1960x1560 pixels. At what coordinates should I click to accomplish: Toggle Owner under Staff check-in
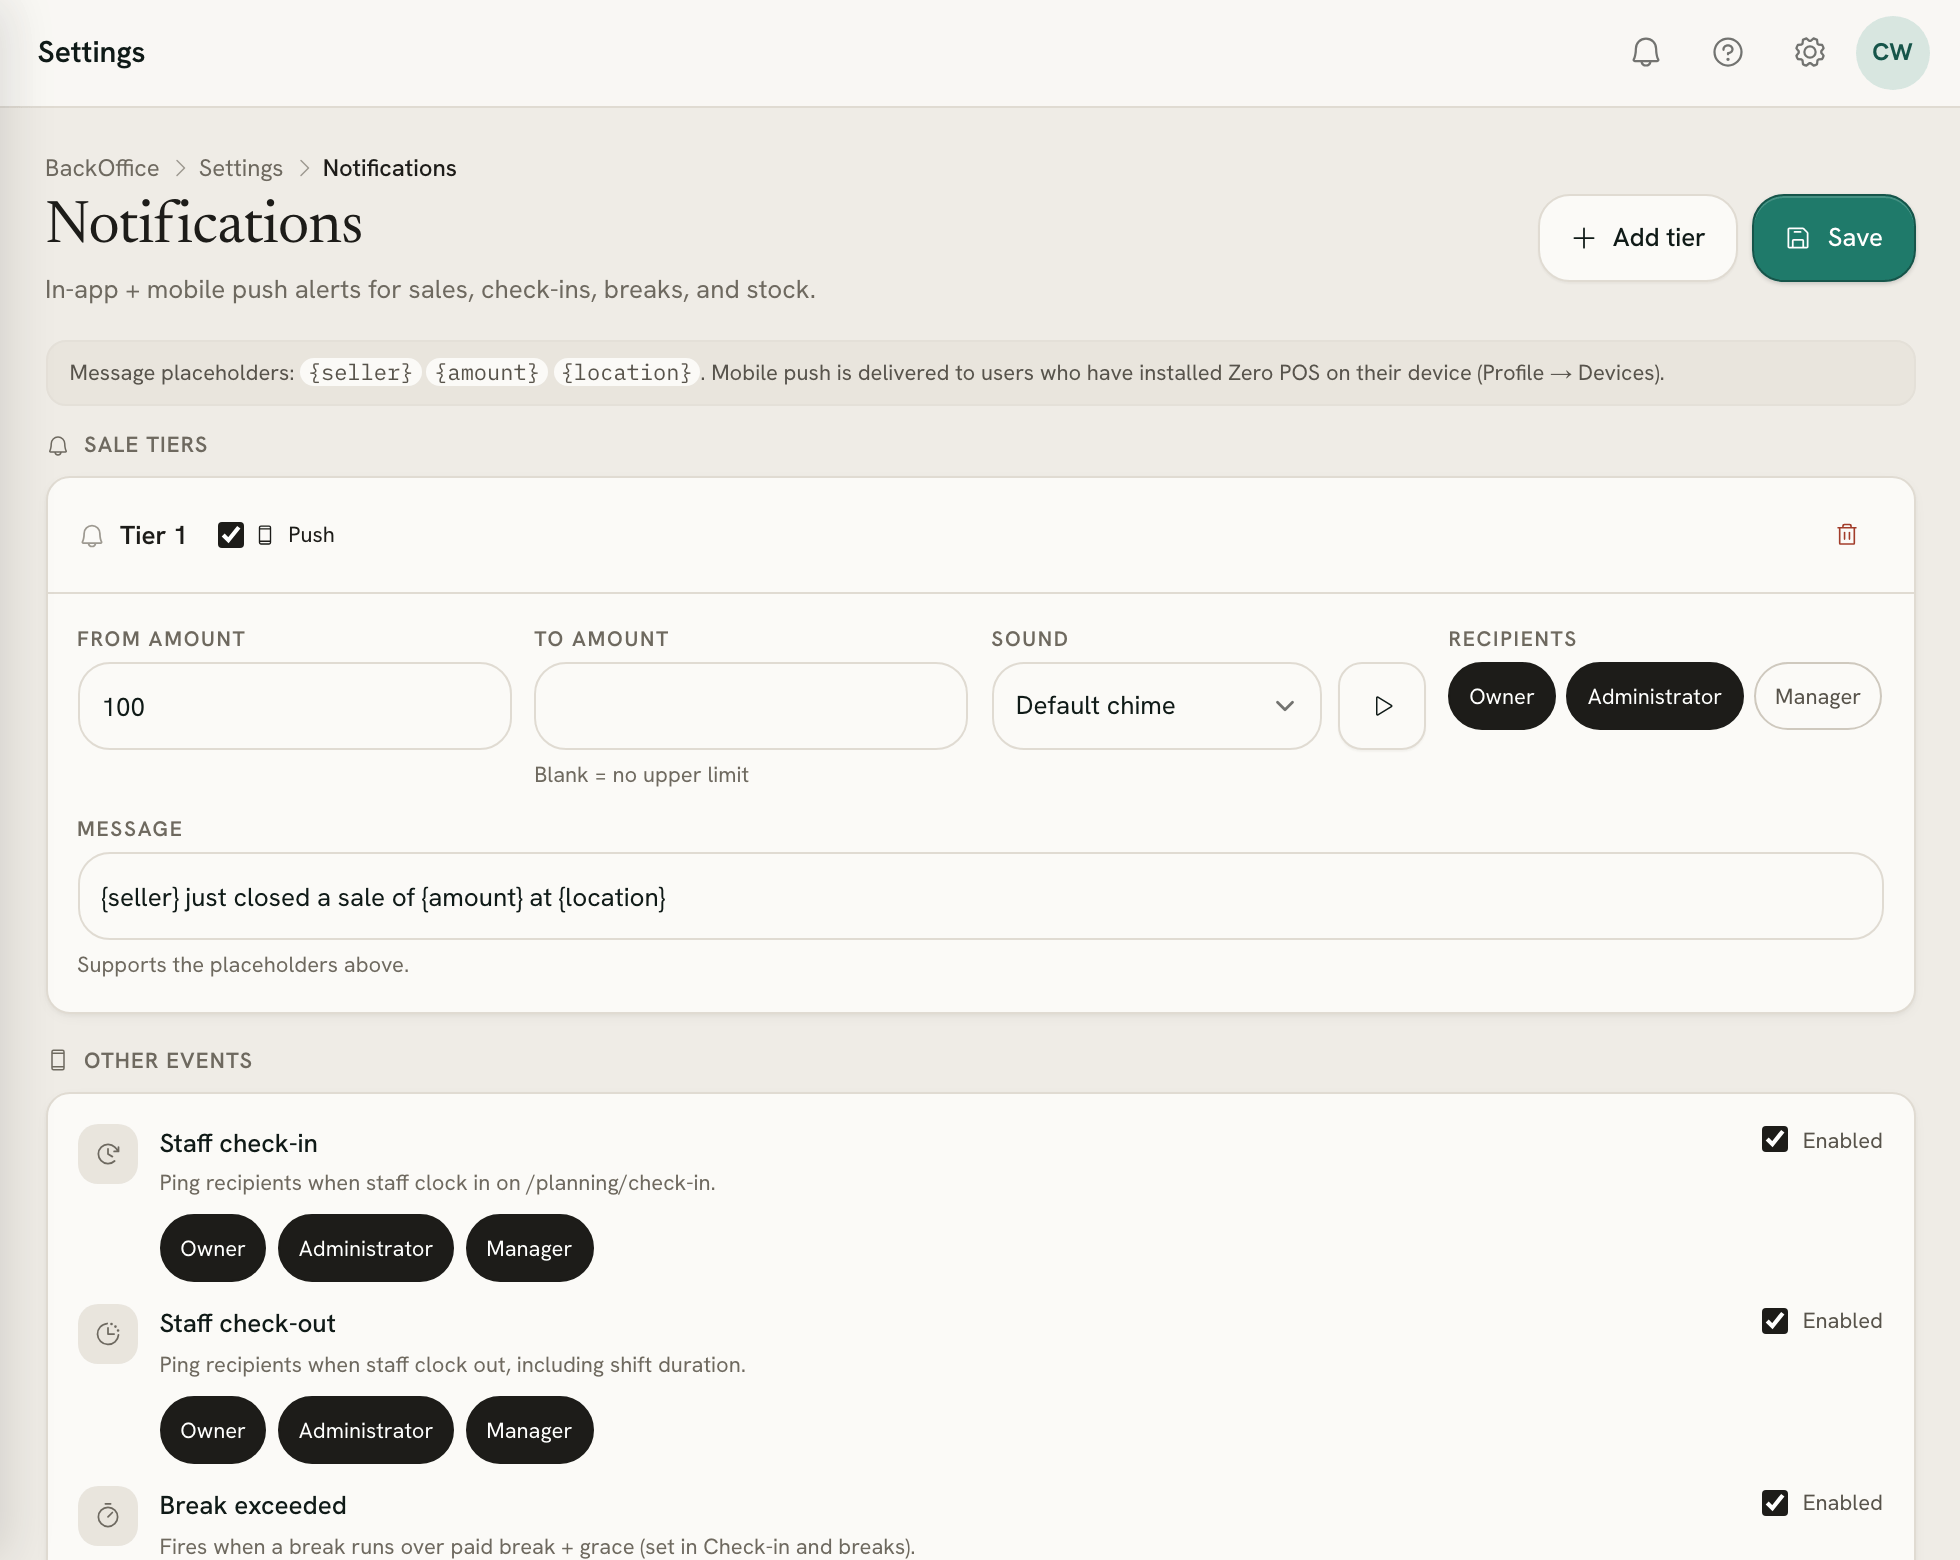click(x=212, y=1248)
